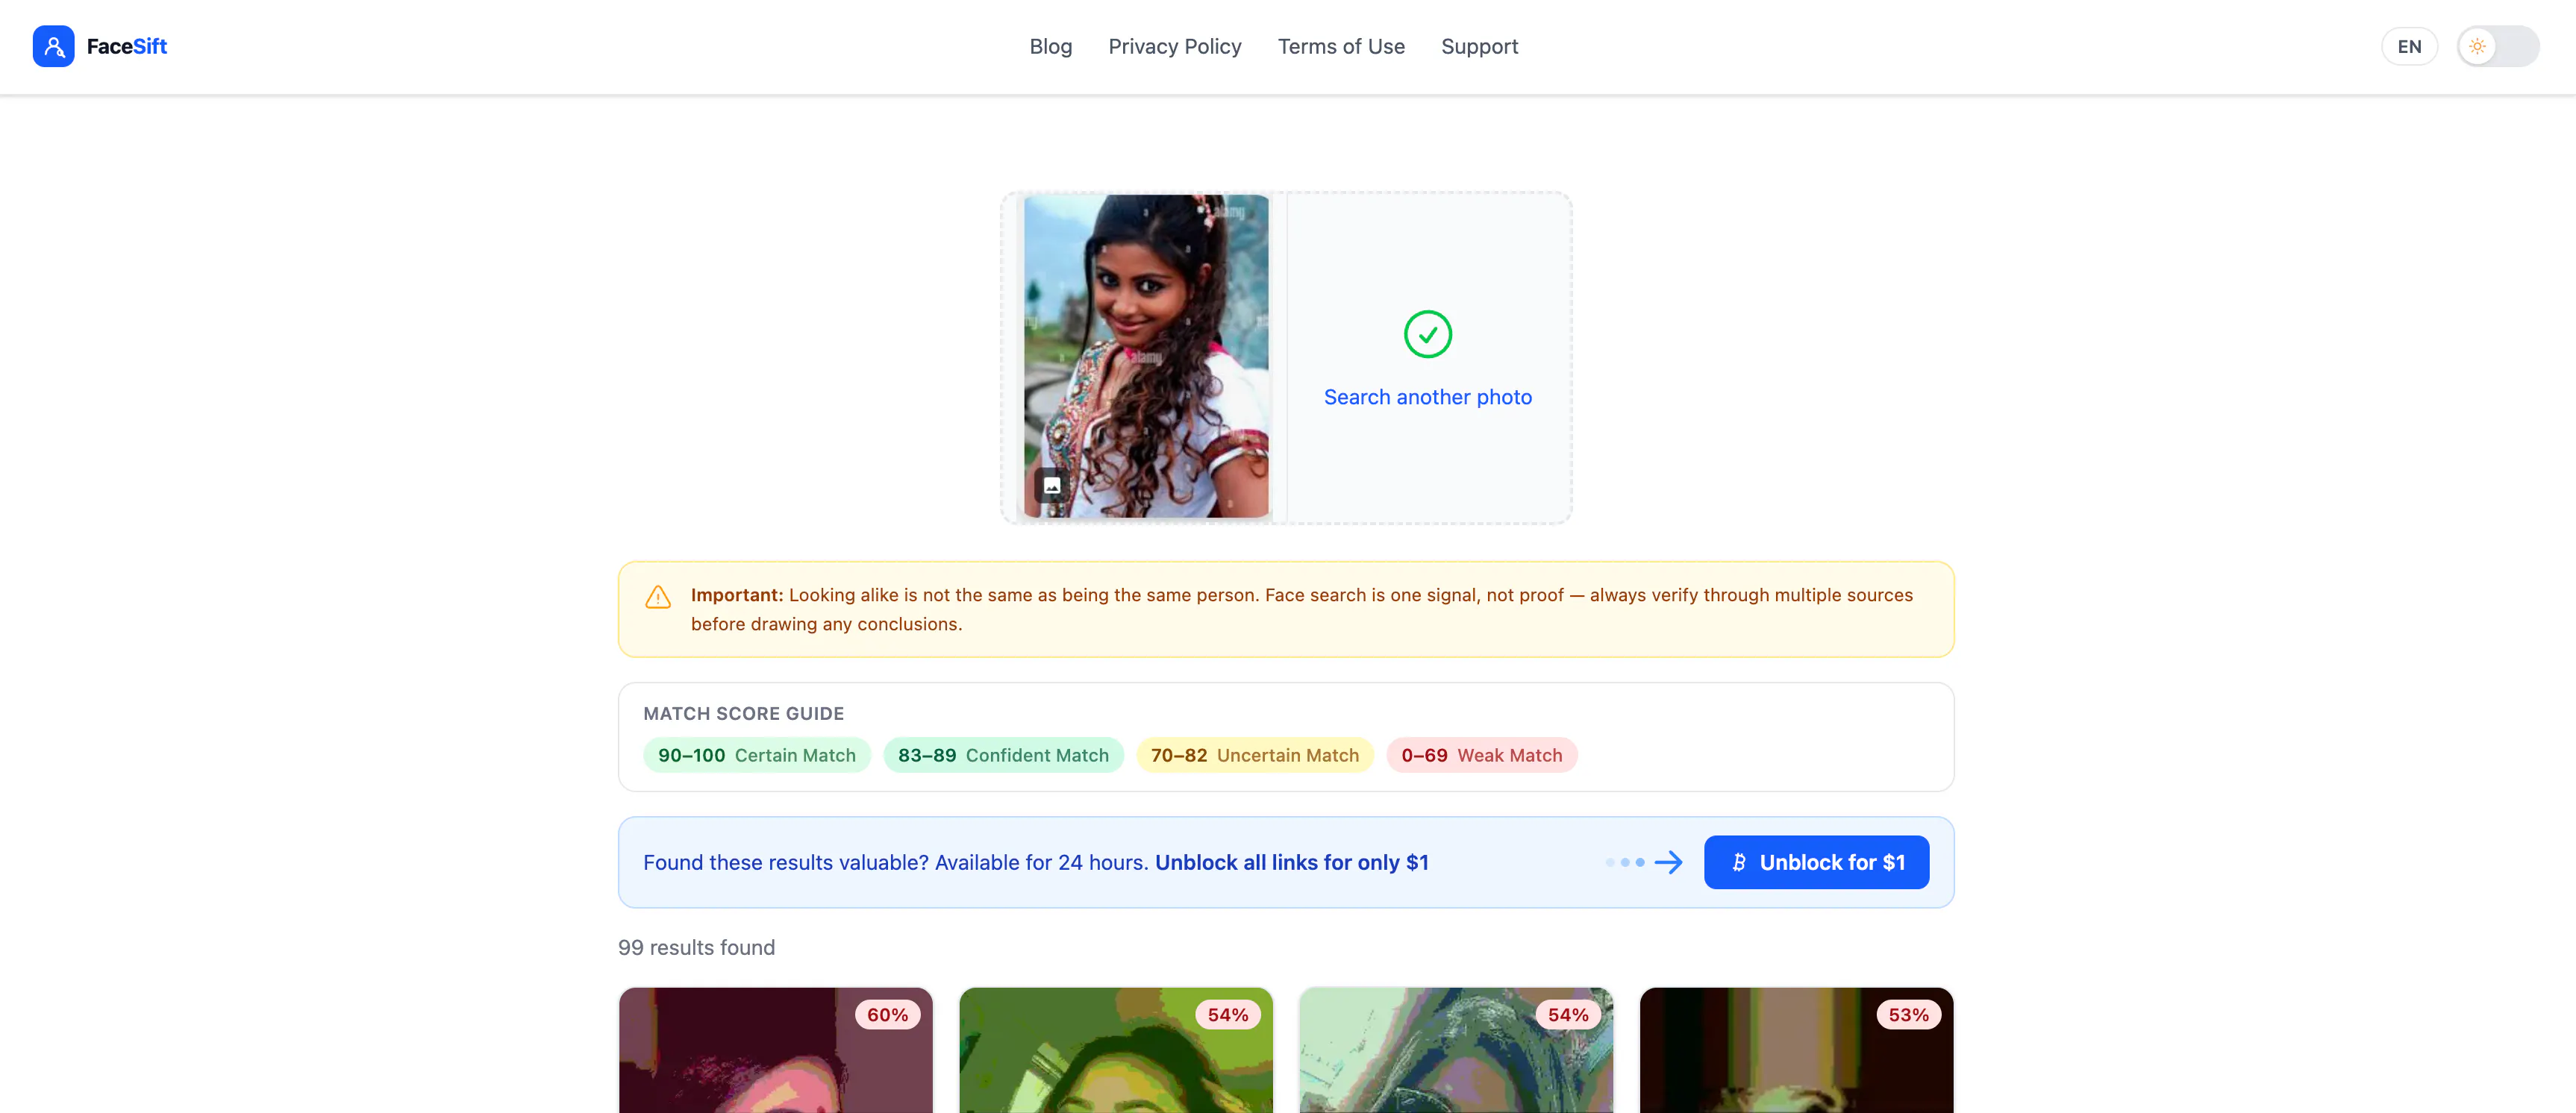The height and width of the screenshot is (1113, 2576).
Task: Click the 0–69 Weak Match badge
Action: click(1481, 755)
